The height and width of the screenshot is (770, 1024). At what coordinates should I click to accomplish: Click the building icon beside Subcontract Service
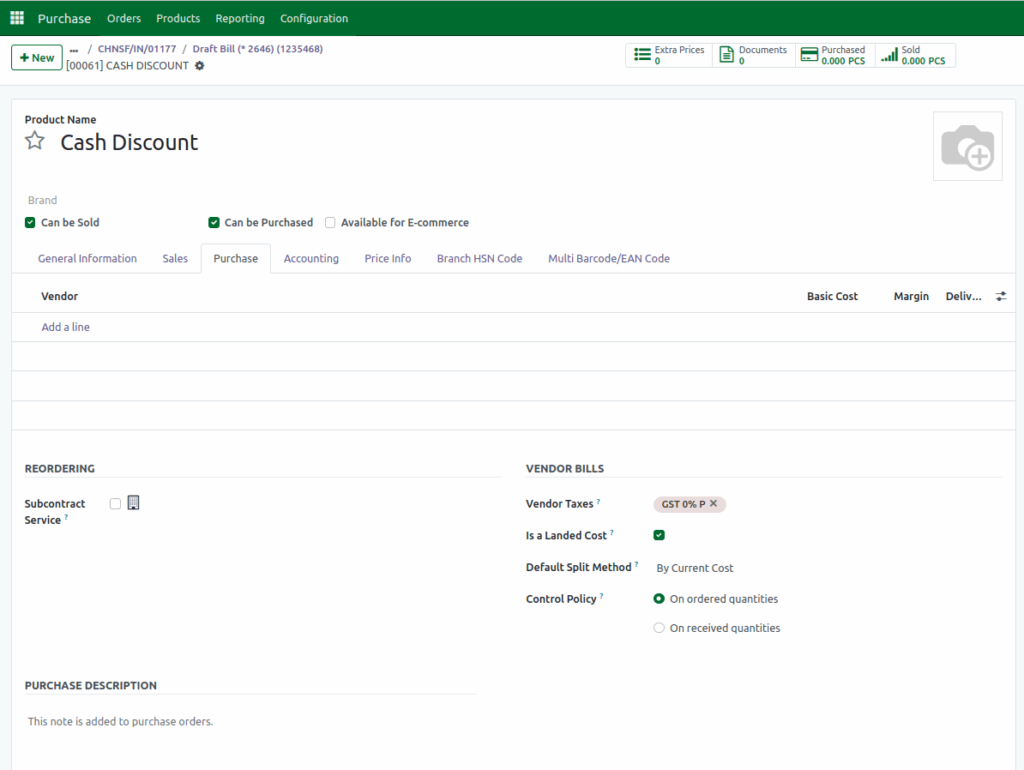click(133, 503)
